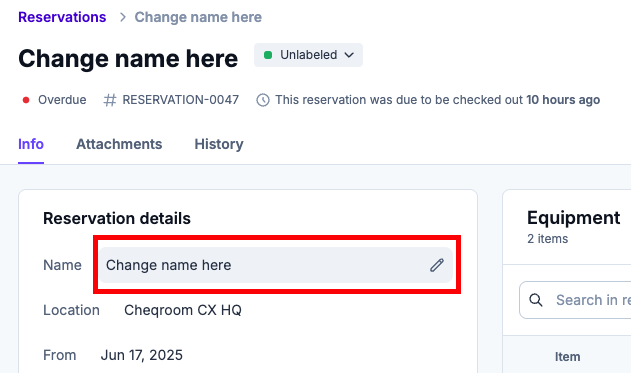631x373 pixels.
Task: Click the hash icon before RESERVATION-0047
Action: point(110,100)
